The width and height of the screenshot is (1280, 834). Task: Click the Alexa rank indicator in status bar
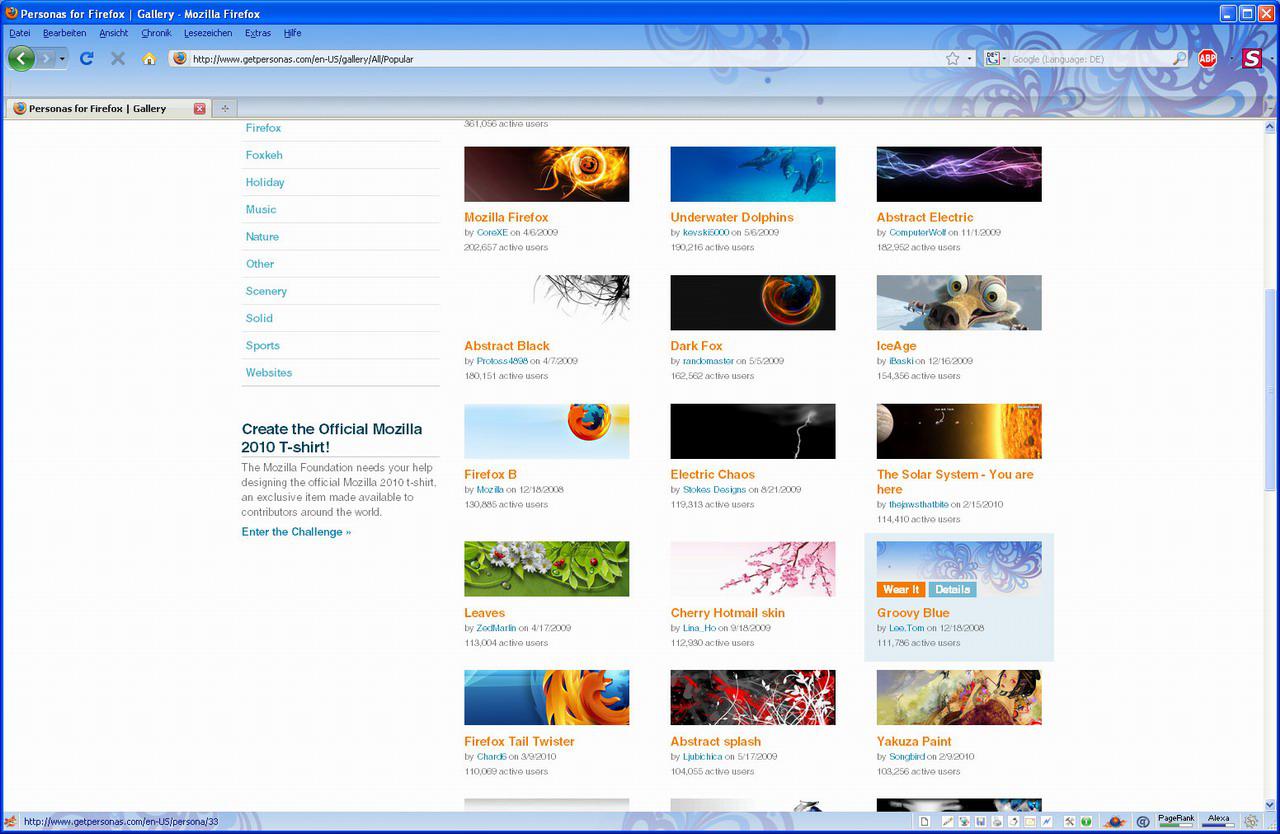point(1218,821)
